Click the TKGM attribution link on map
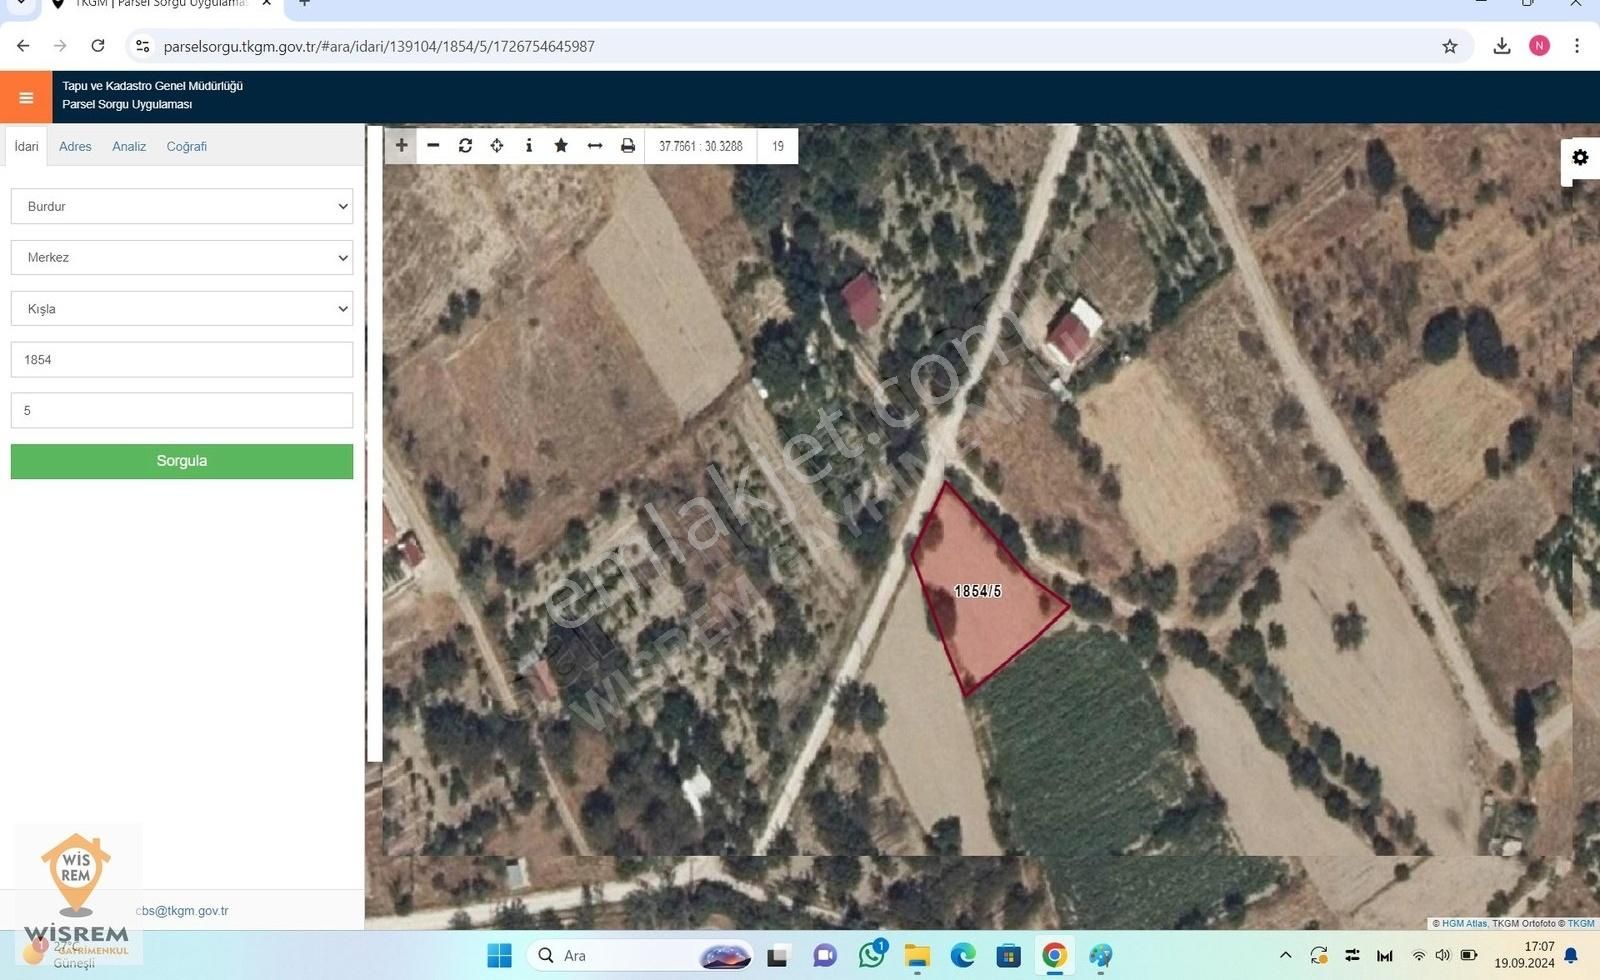Image resolution: width=1600 pixels, height=980 pixels. [1581, 924]
